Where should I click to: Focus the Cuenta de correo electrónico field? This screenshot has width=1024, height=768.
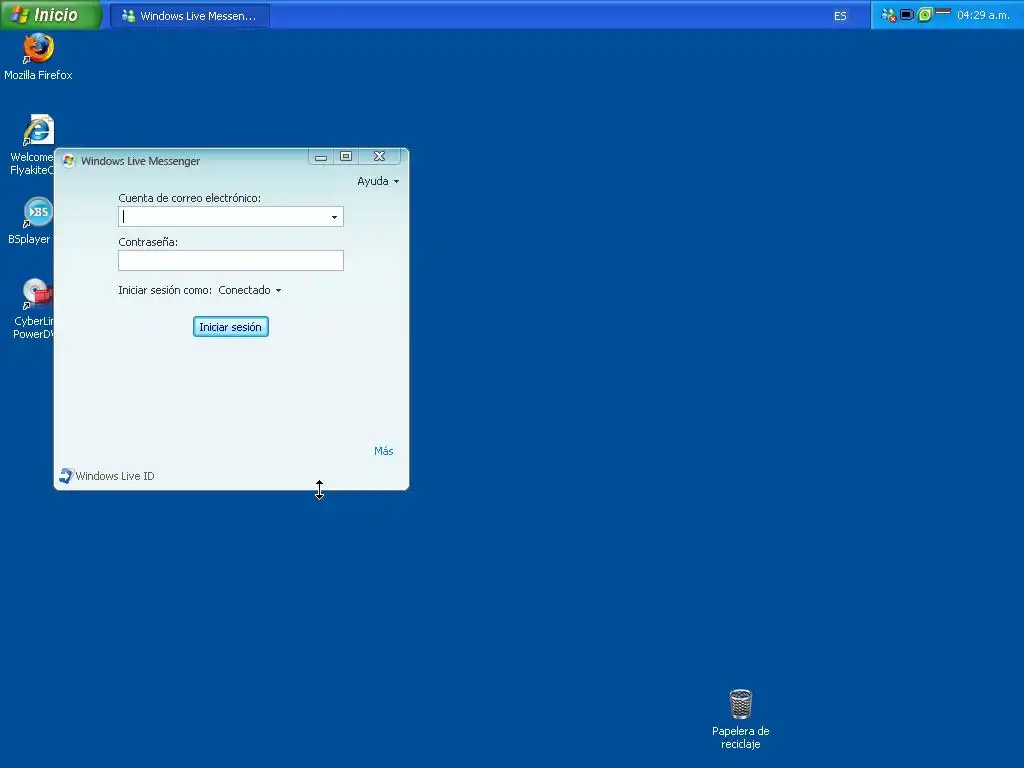231,217
